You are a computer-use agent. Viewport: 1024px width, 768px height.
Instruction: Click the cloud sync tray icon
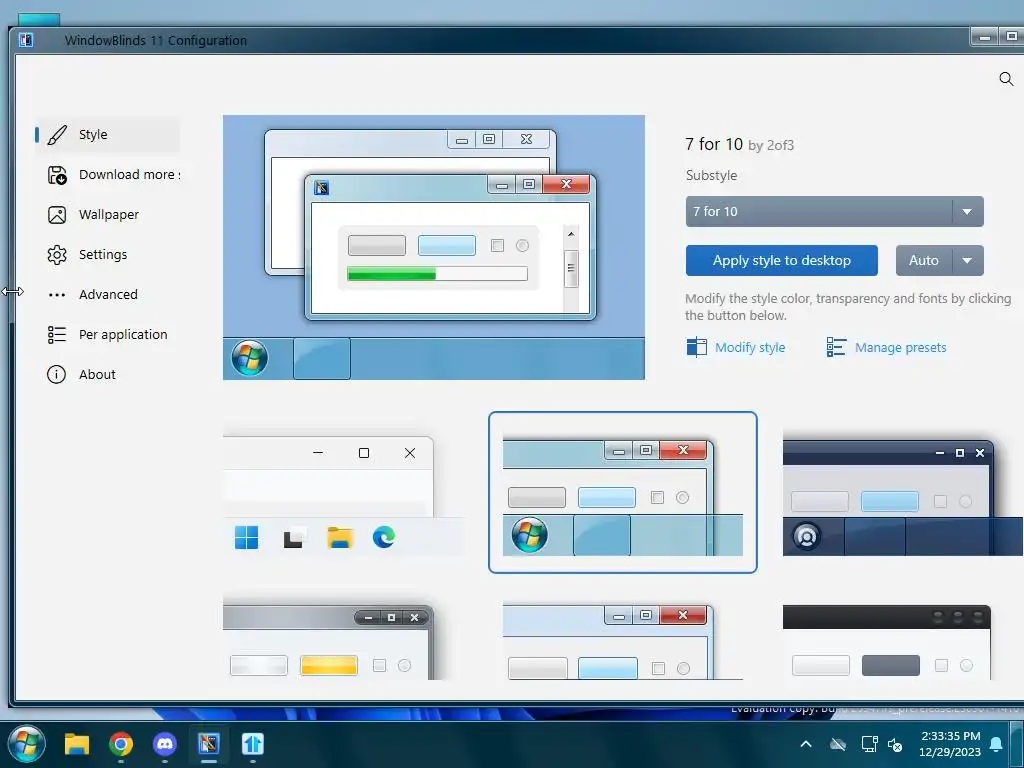(x=838, y=744)
